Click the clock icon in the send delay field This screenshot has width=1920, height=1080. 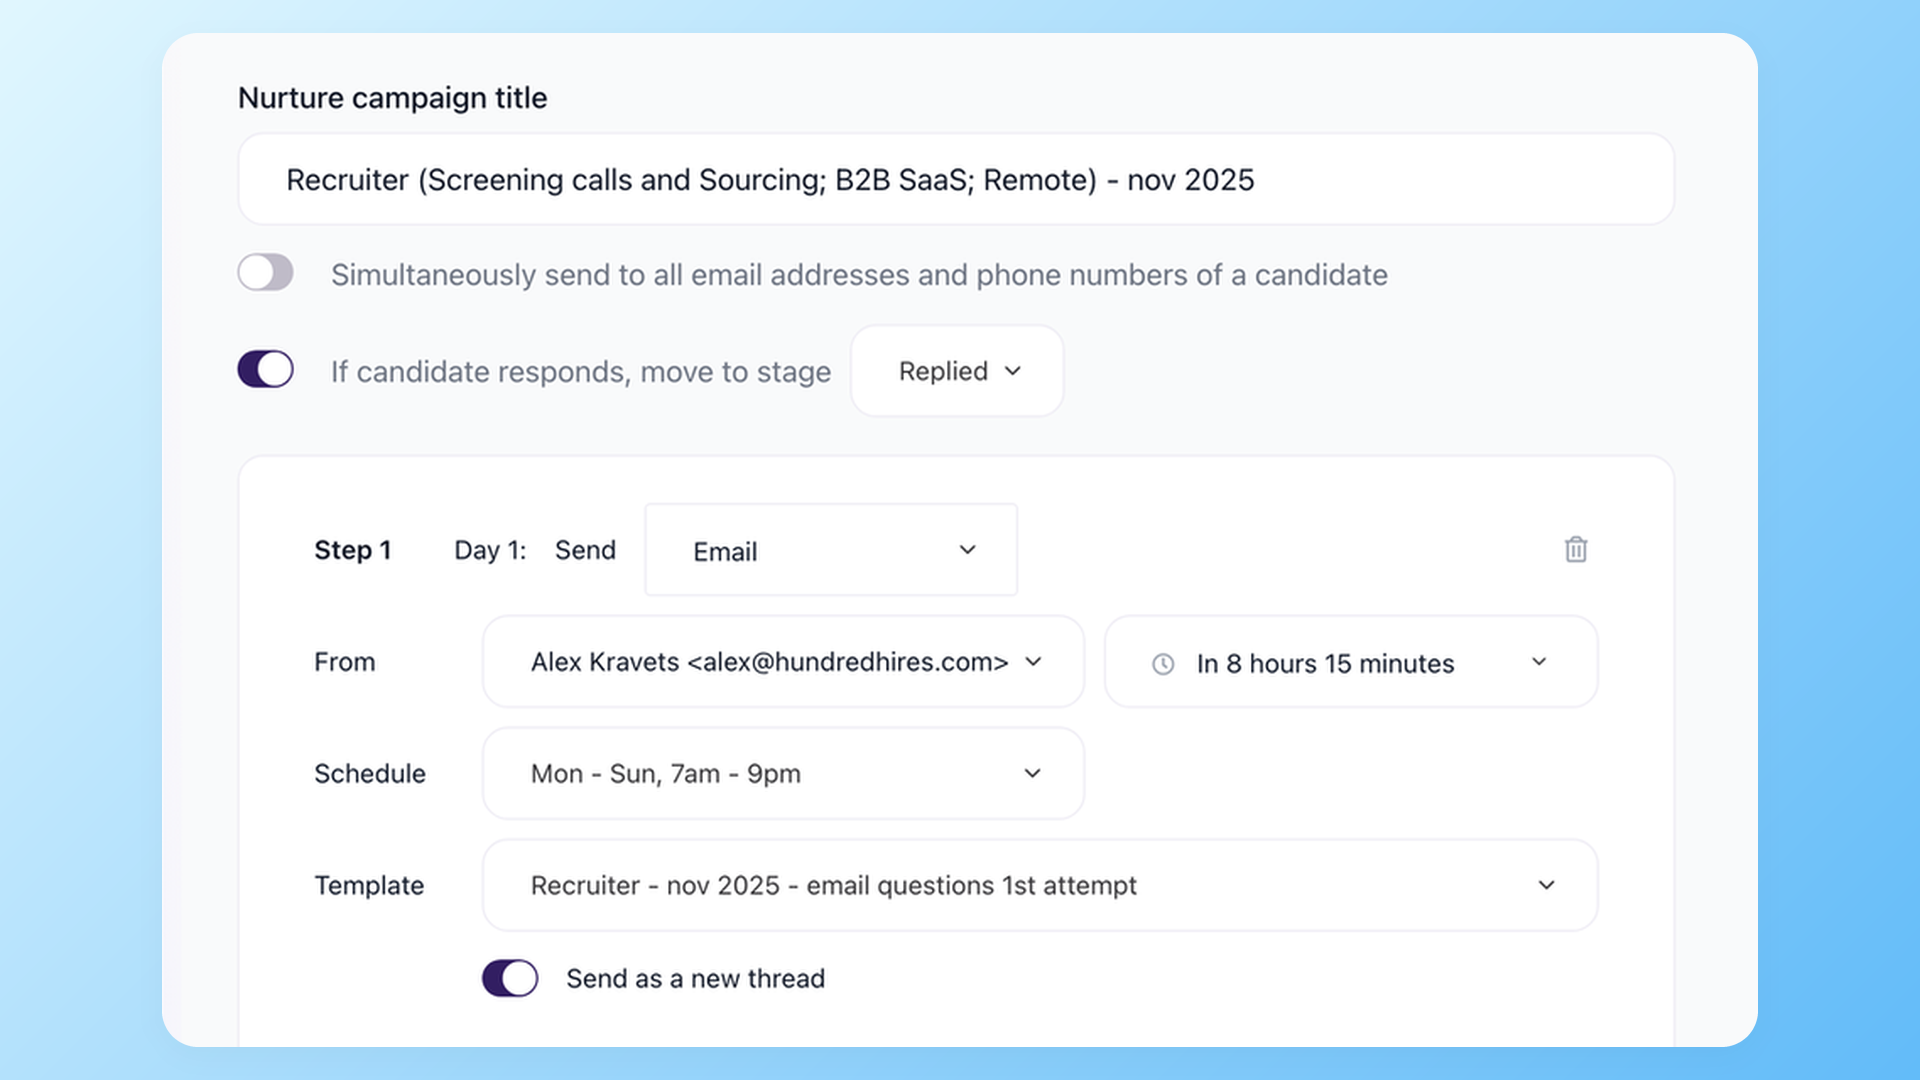point(1163,664)
